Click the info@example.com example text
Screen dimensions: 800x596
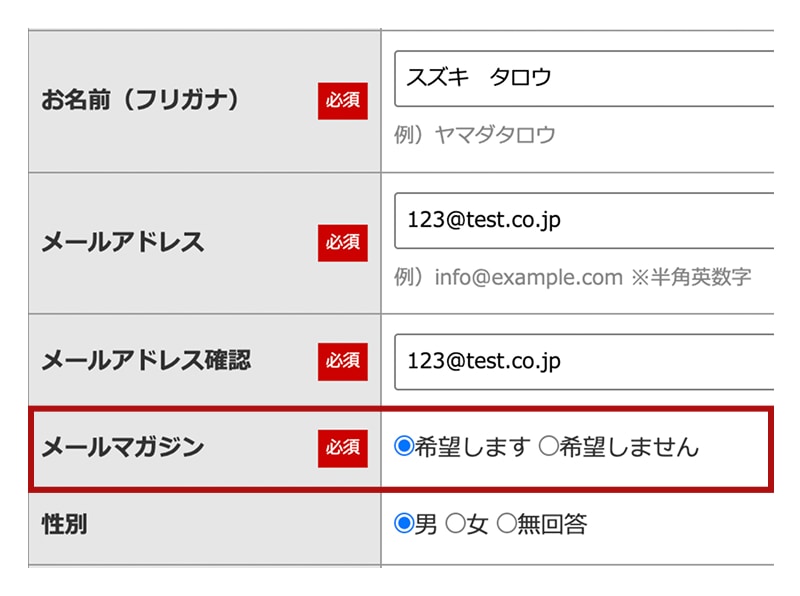pos(528,277)
